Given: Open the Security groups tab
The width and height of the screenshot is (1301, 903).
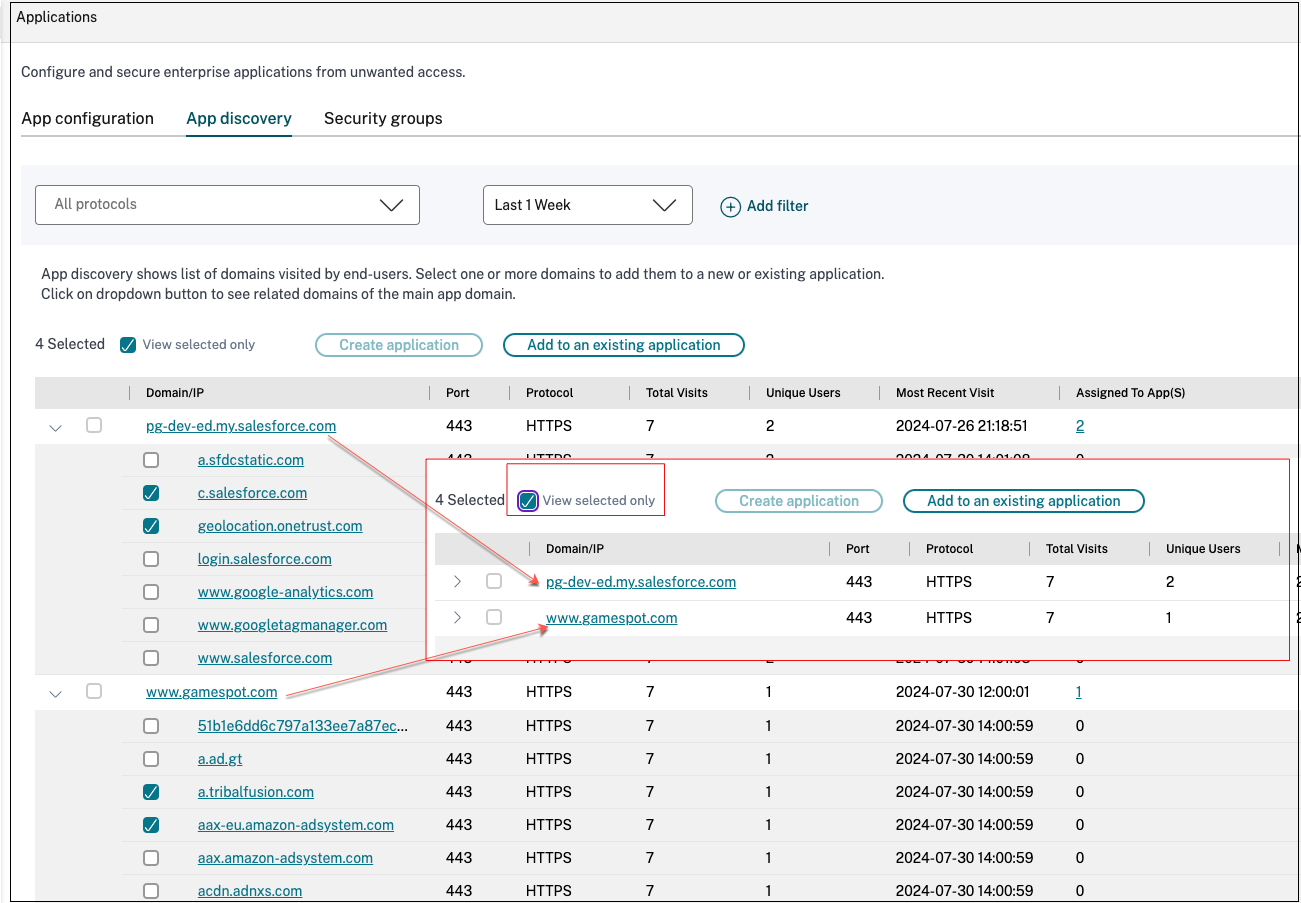Looking at the screenshot, I should coord(383,118).
